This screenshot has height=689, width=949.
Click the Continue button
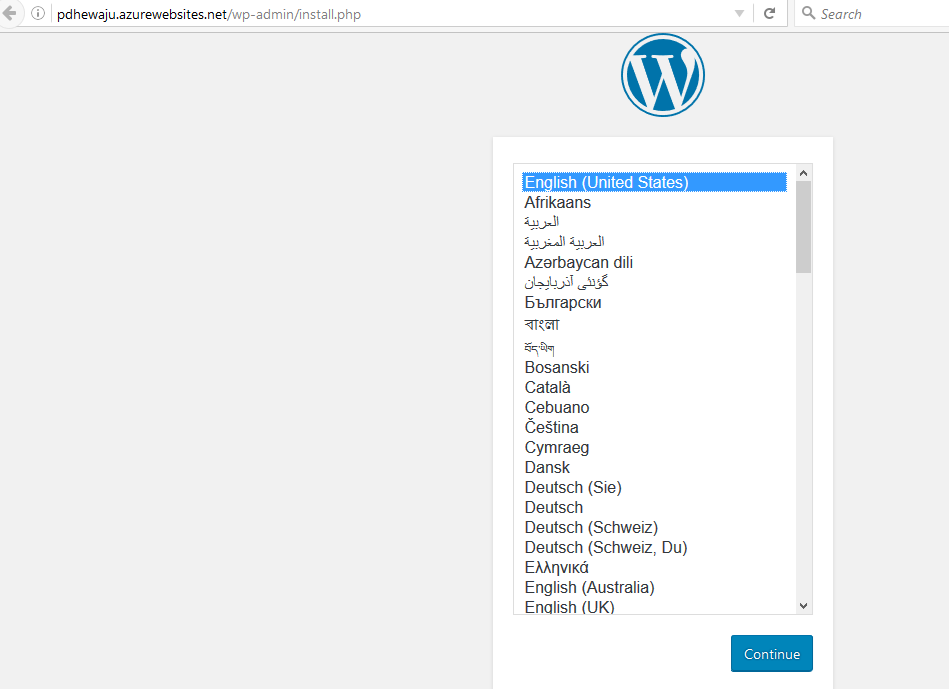(772, 653)
